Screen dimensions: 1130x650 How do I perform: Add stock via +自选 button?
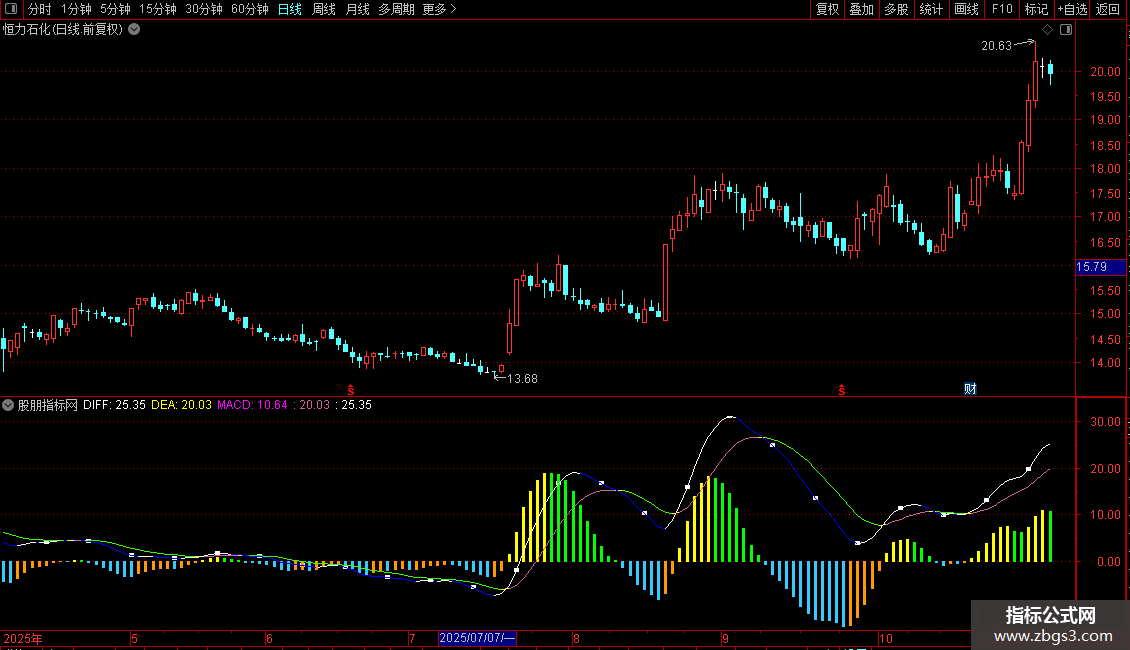click(1072, 9)
